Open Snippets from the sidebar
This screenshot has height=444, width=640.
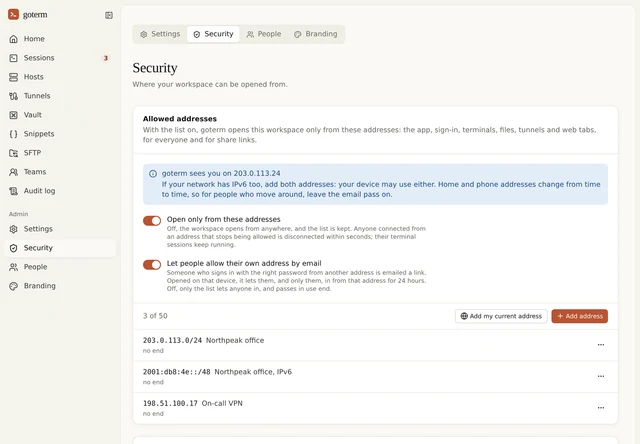[60, 134]
